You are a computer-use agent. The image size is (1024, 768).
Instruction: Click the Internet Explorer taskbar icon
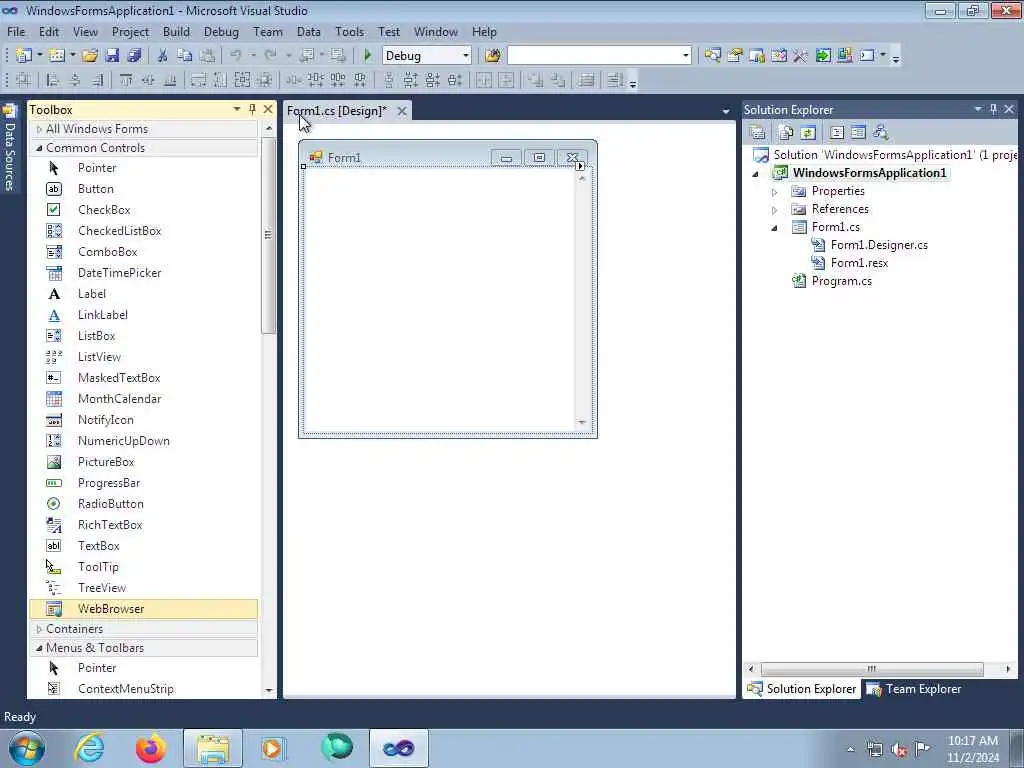coord(89,748)
